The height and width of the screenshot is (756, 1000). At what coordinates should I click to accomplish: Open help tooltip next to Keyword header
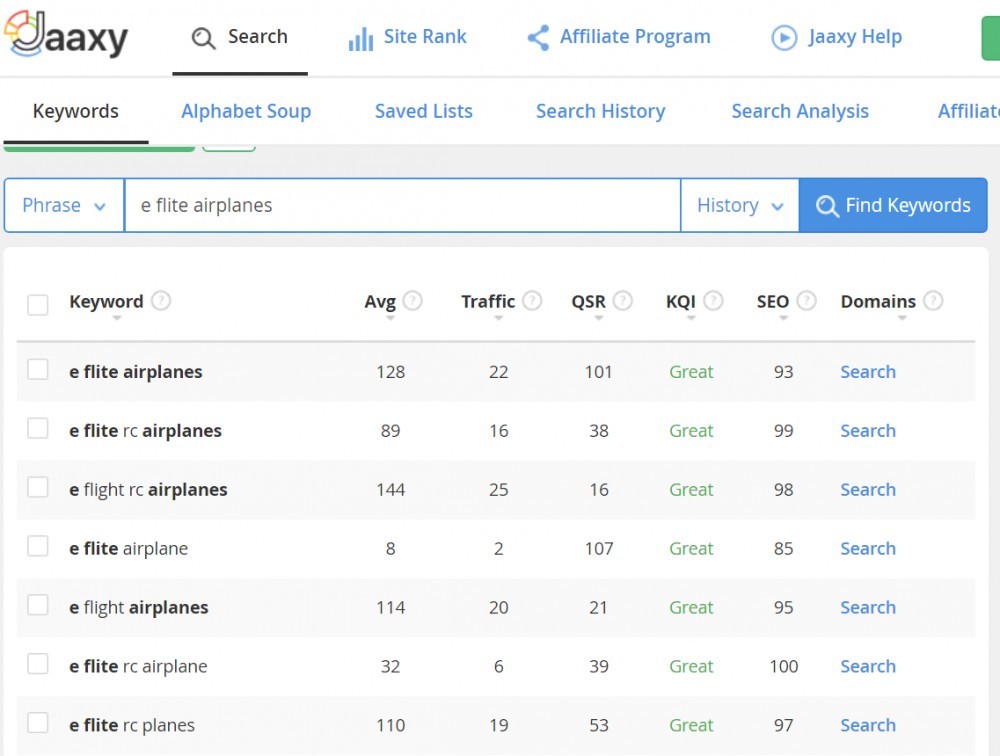pyautogui.click(x=161, y=300)
